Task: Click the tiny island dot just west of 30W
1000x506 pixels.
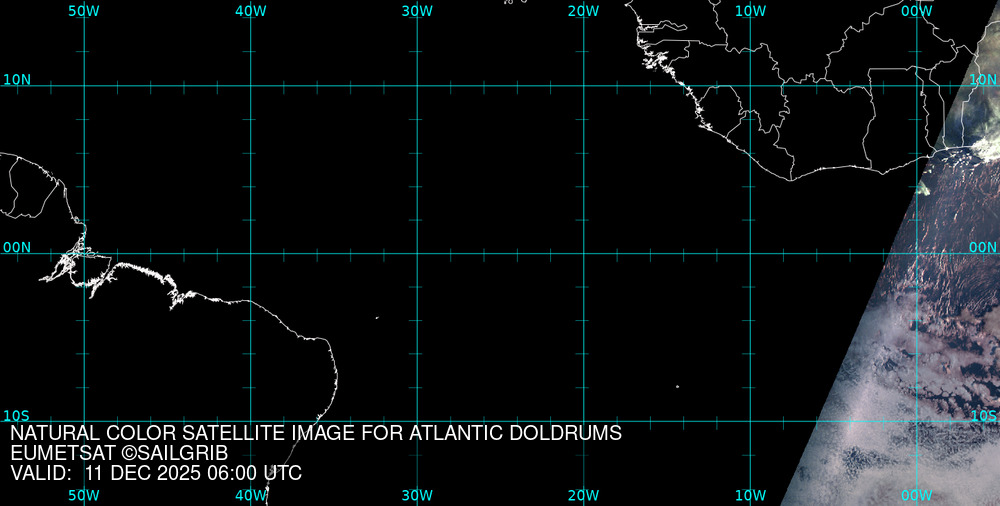Action: tap(377, 319)
